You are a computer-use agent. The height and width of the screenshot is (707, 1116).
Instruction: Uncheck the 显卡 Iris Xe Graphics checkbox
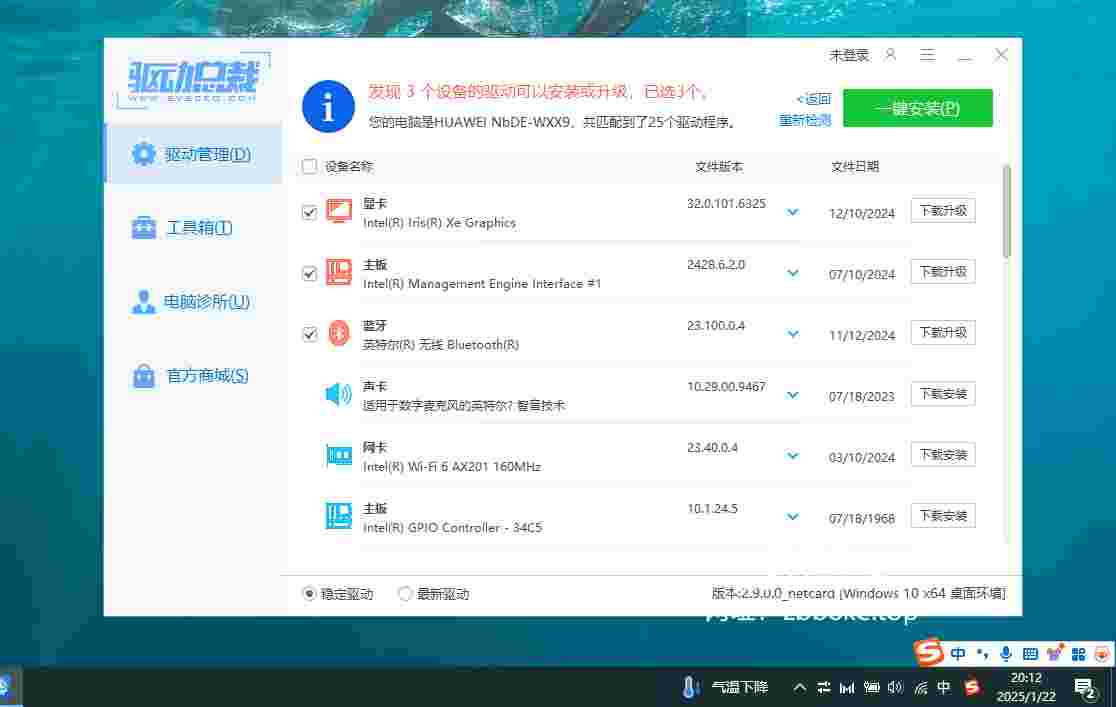309,212
